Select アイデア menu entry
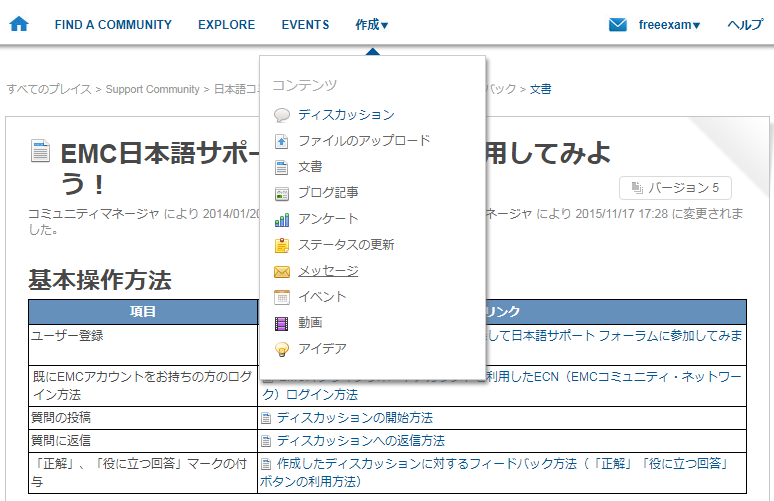Screen dimensions: 774x501 (322, 349)
